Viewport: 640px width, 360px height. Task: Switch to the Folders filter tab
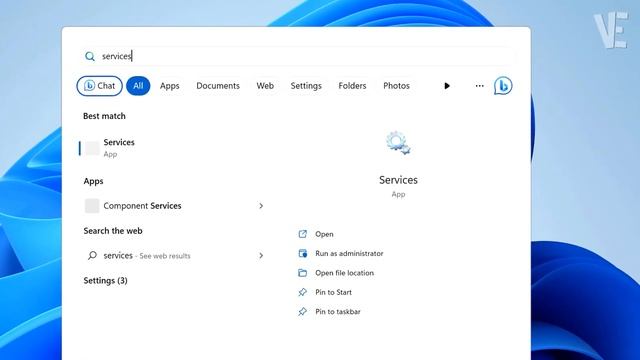352,86
